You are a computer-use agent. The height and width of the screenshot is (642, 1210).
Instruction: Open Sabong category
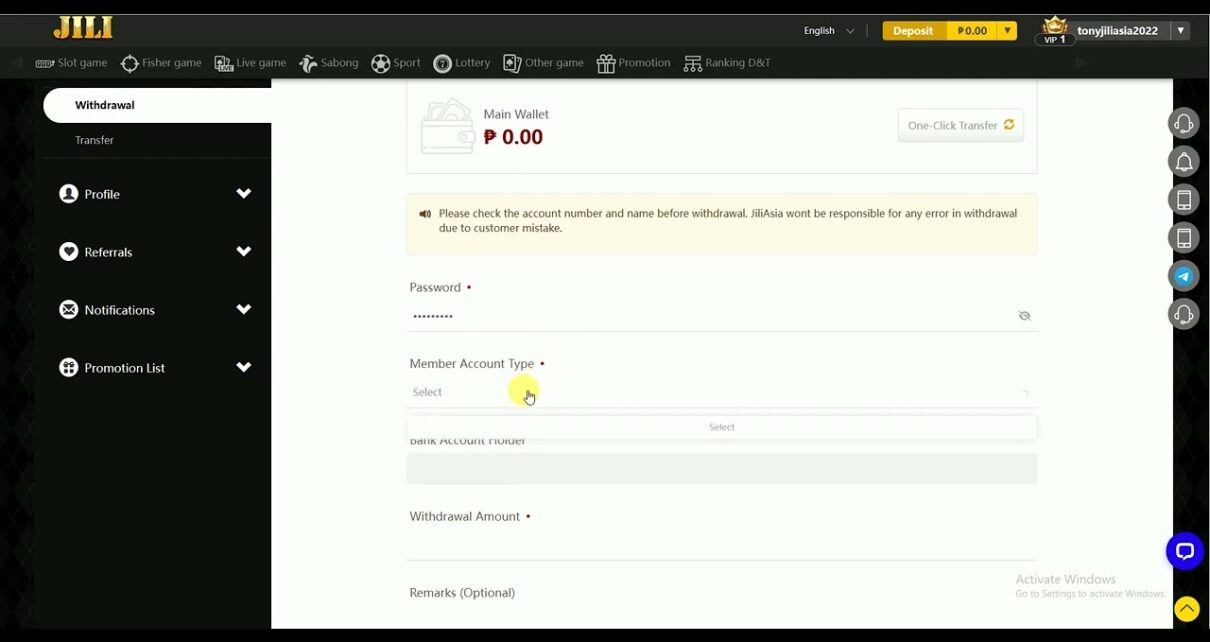(328, 63)
